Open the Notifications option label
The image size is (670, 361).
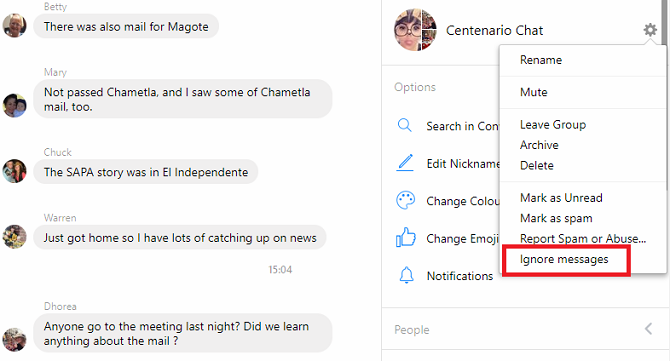(460, 276)
